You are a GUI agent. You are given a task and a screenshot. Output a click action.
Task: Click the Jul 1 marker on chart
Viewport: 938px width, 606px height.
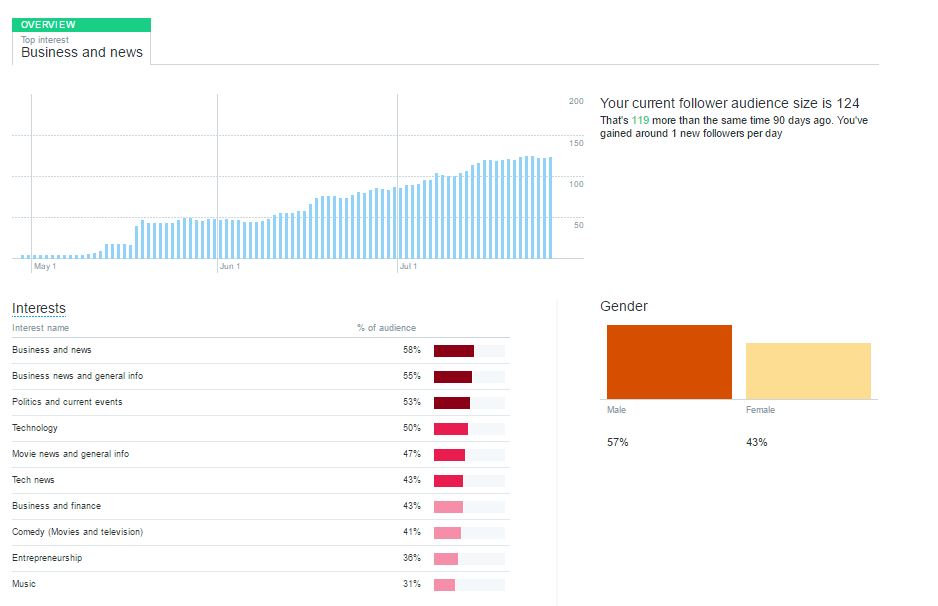click(x=408, y=266)
